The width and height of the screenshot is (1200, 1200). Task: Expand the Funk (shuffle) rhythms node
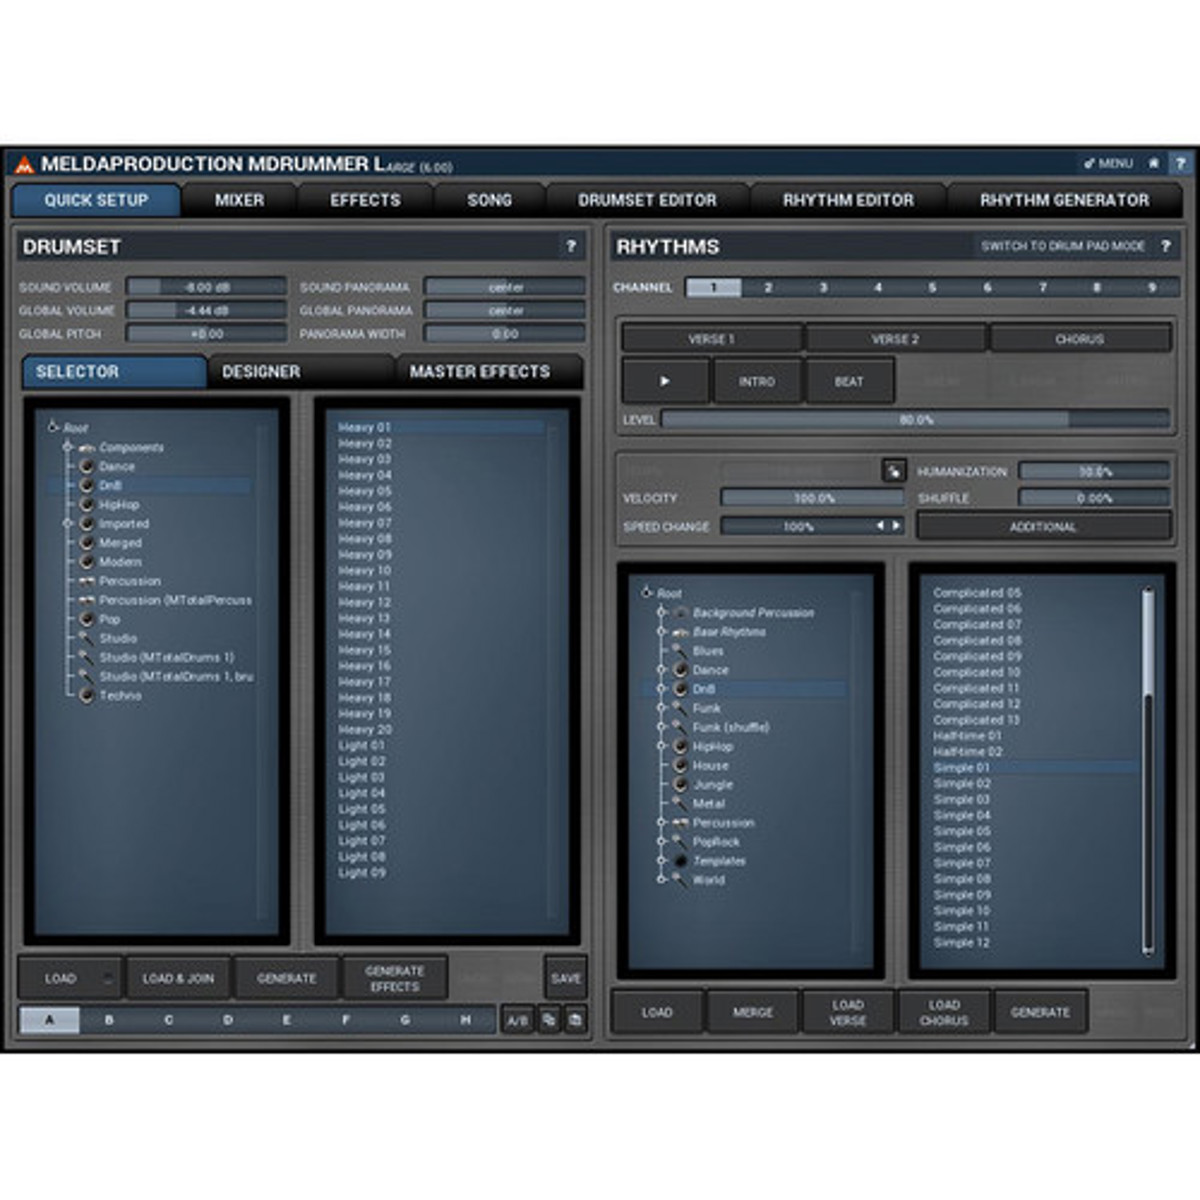pyautogui.click(x=661, y=728)
